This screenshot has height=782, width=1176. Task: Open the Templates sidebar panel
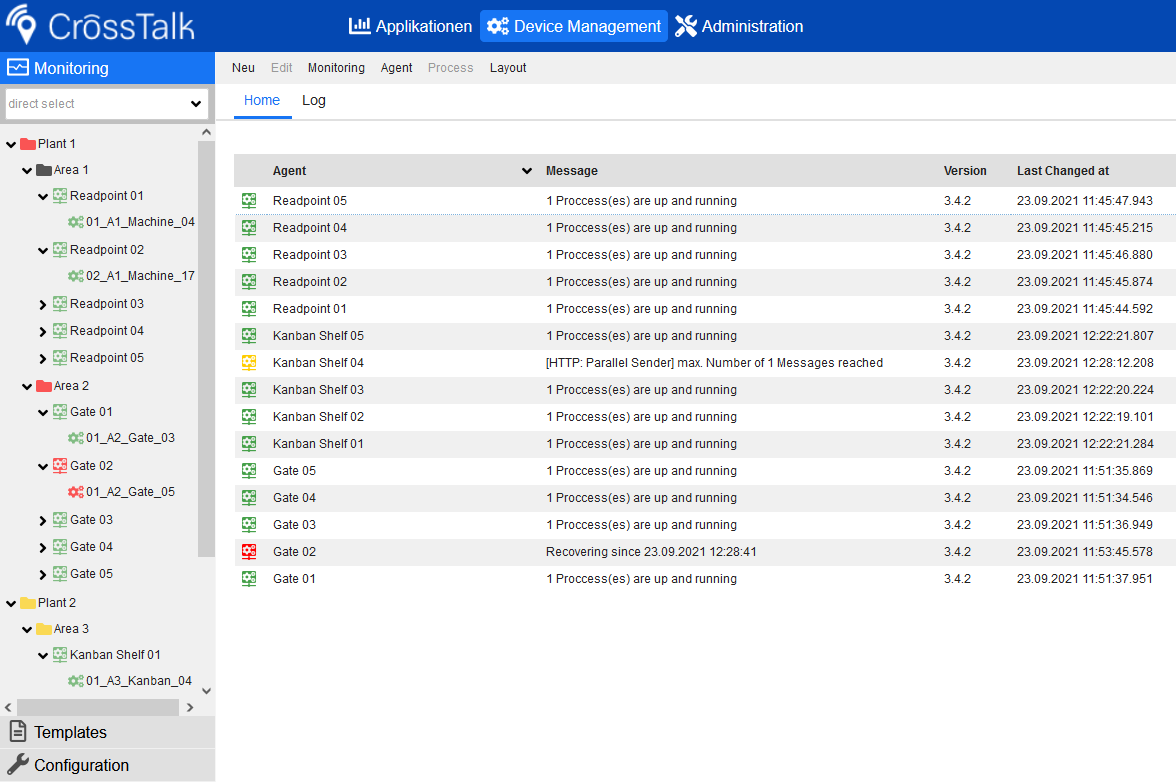pyautogui.click(x=107, y=732)
